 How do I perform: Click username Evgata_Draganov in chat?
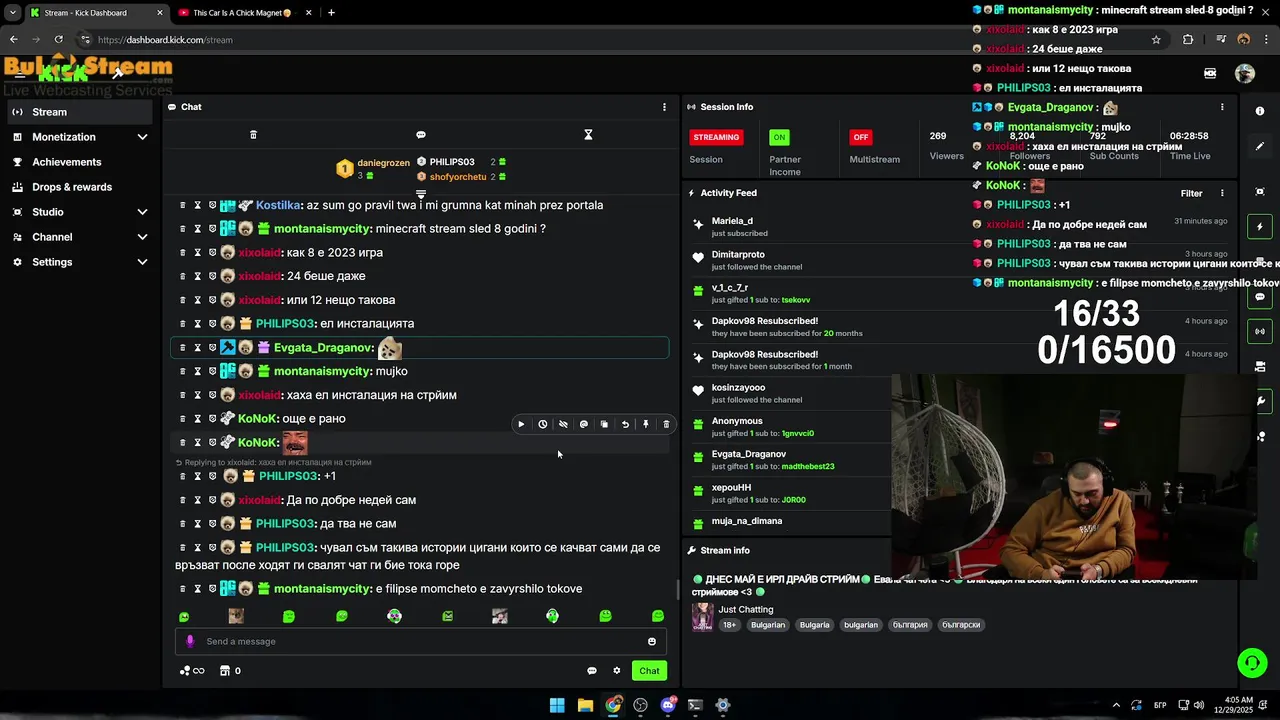point(324,348)
